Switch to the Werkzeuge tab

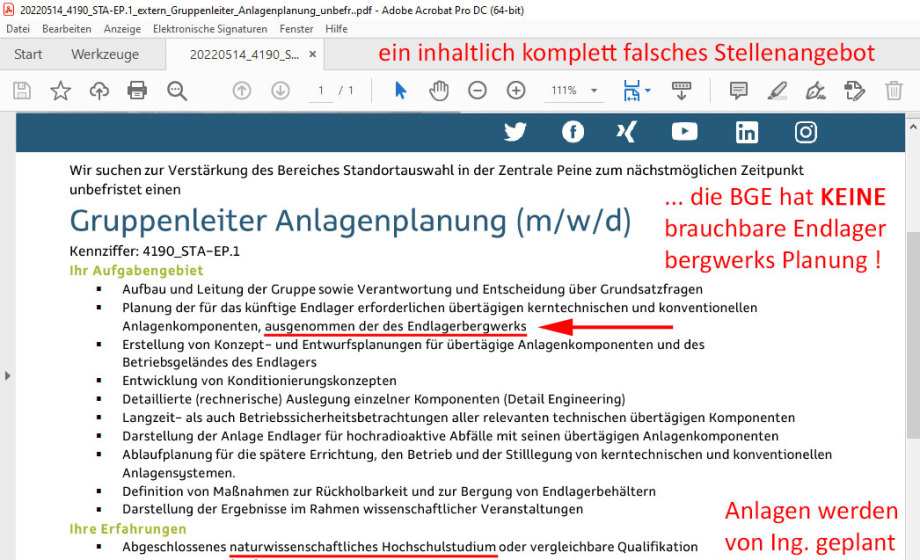(105, 54)
